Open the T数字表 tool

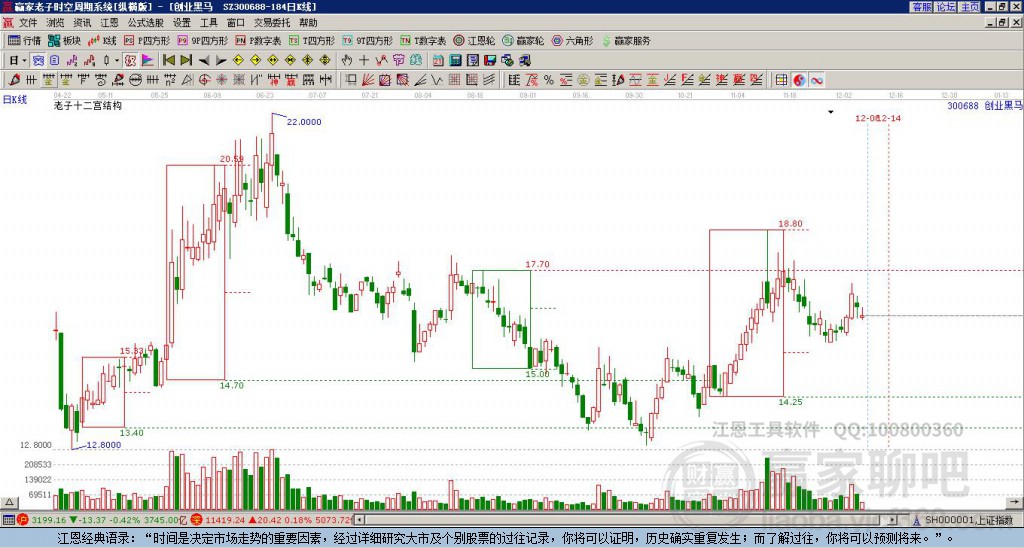[x=423, y=40]
